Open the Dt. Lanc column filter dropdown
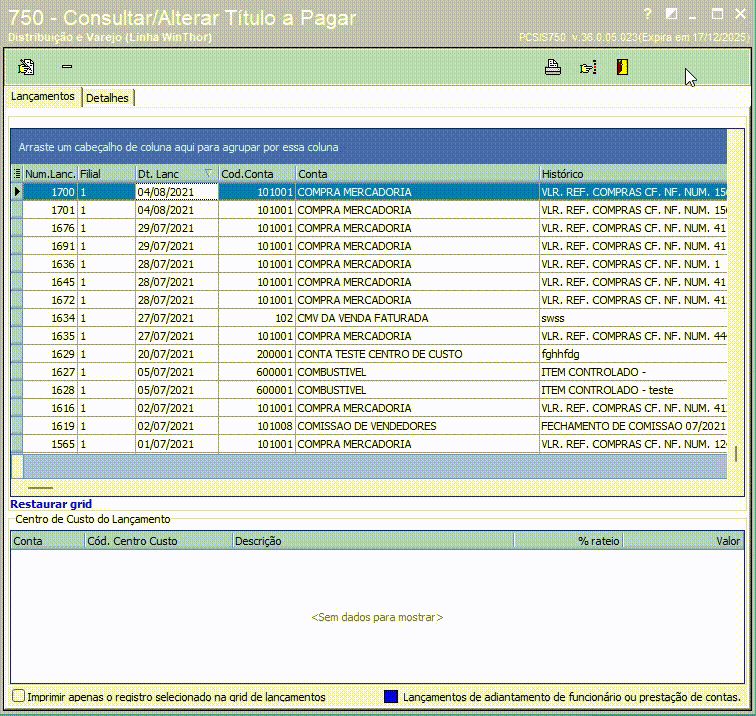This screenshot has width=756, height=716. point(208,174)
